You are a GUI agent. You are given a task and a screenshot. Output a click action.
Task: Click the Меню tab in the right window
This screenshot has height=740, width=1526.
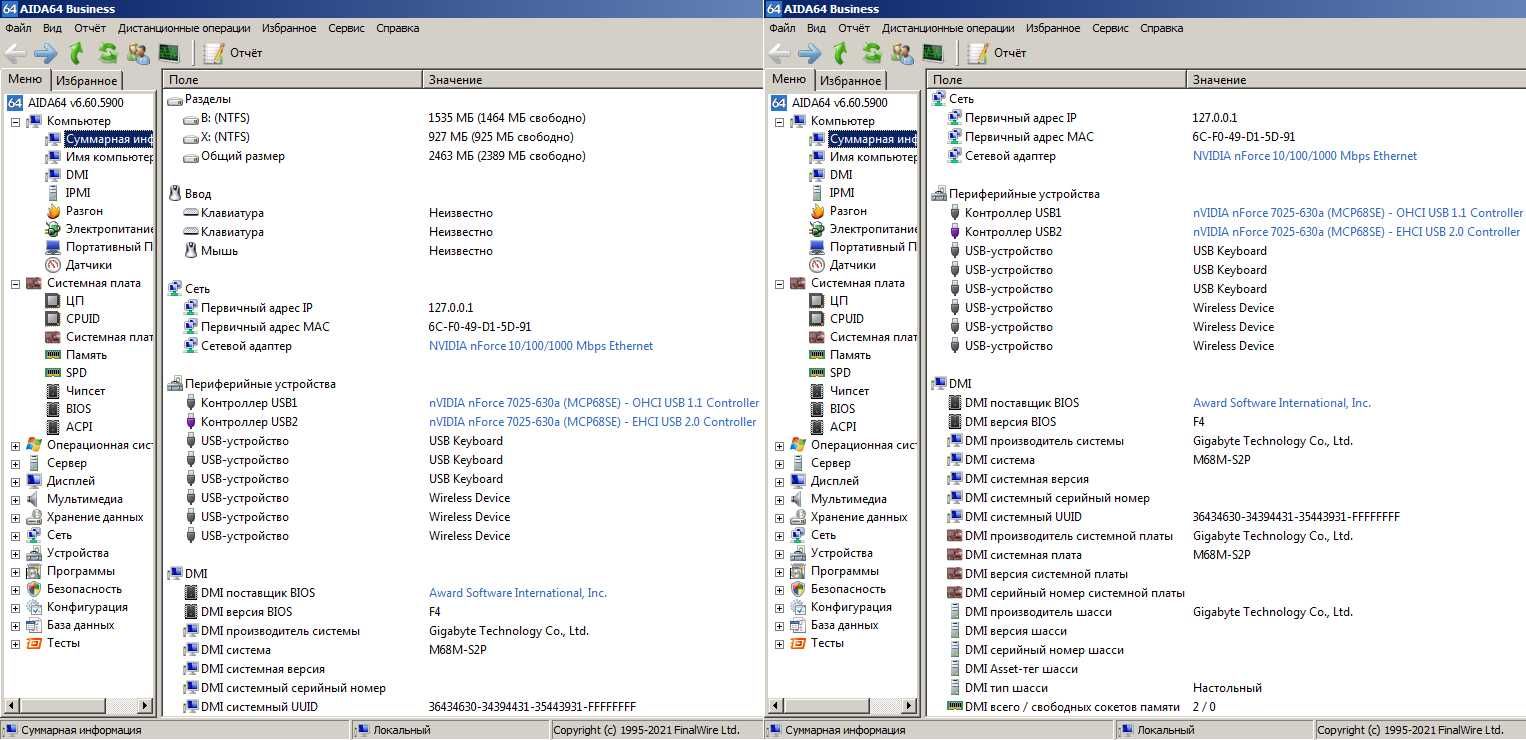coord(789,79)
